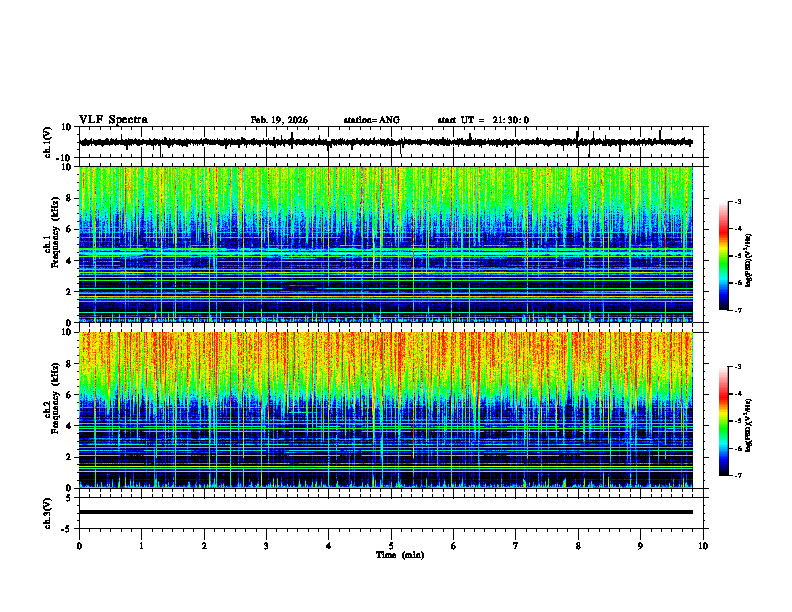Click the ch.2 "Frequency (kHz)" axis label
The width and height of the screenshot is (792, 612).
(55, 398)
